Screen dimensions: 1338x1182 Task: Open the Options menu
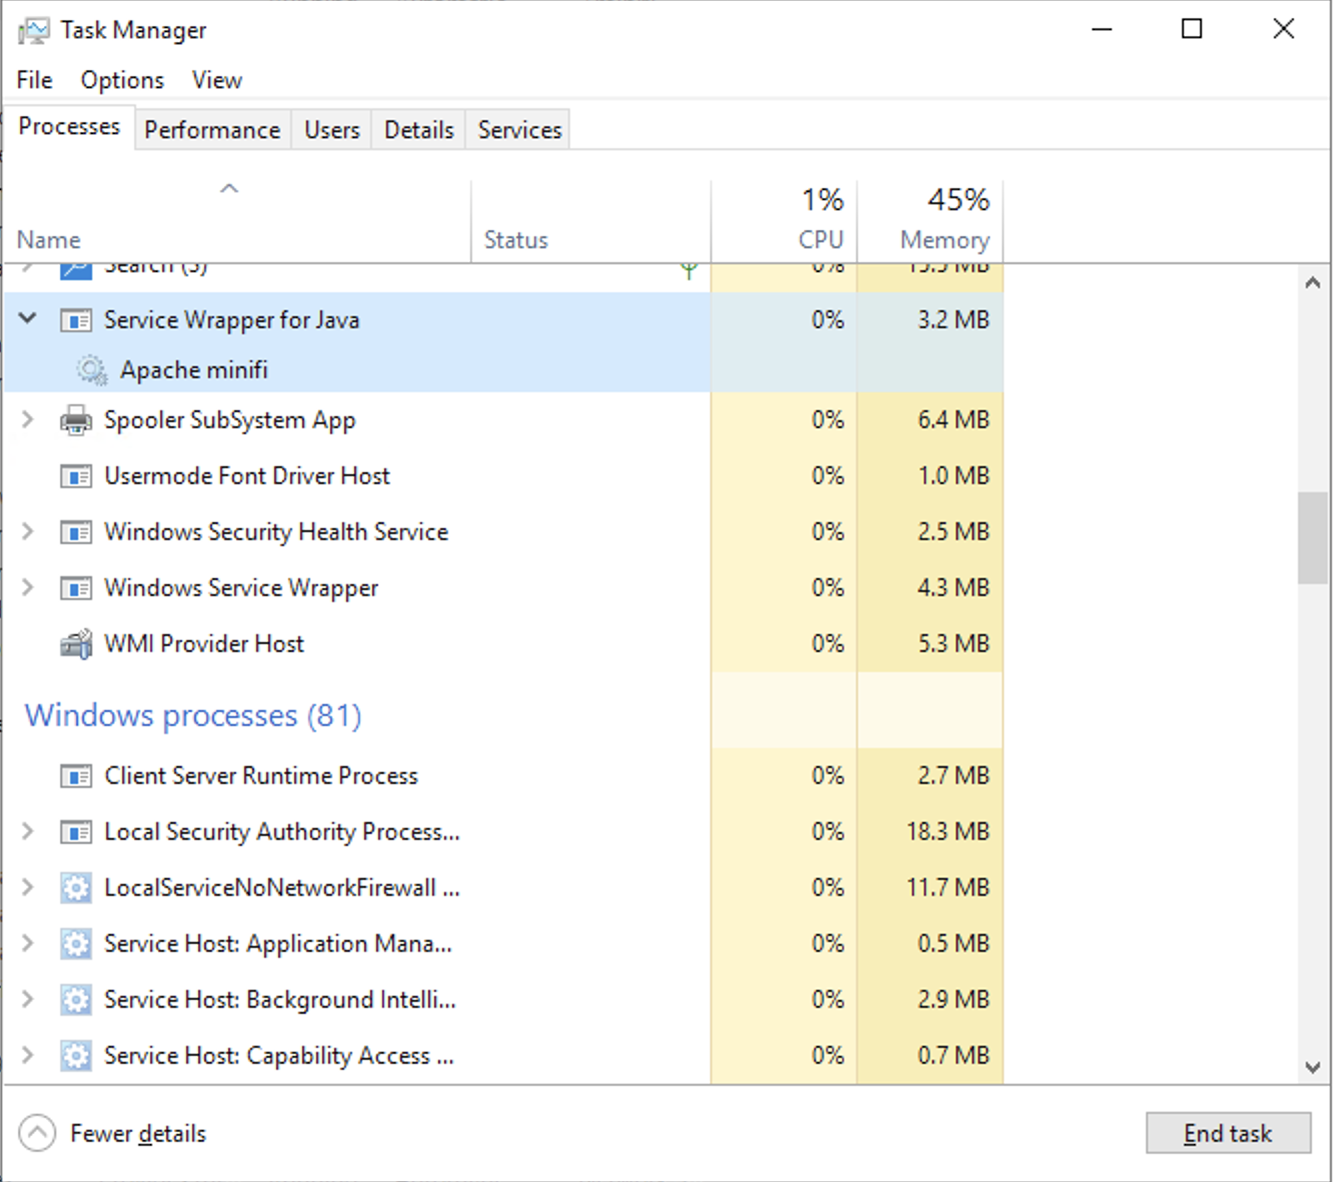tap(122, 80)
